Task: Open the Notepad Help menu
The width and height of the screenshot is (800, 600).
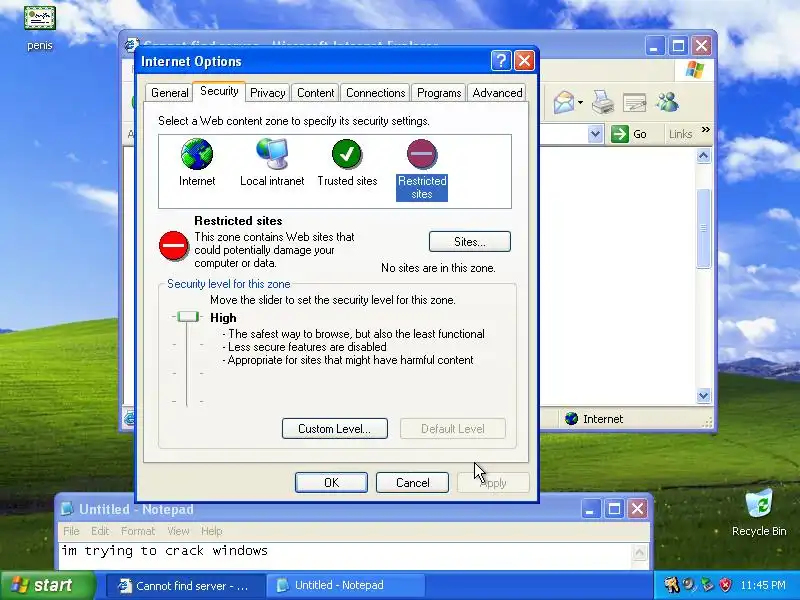Action: 211,531
